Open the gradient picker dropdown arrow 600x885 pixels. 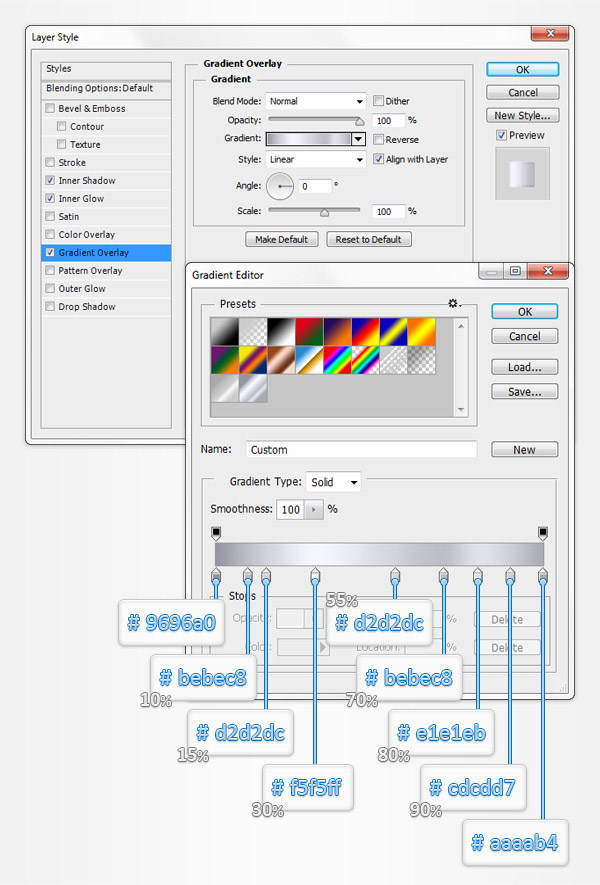(358, 139)
